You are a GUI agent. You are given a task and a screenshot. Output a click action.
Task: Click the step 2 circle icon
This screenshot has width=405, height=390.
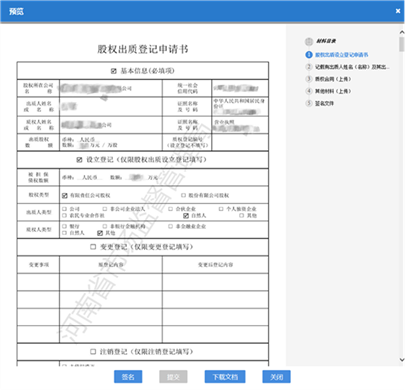point(309,67)
